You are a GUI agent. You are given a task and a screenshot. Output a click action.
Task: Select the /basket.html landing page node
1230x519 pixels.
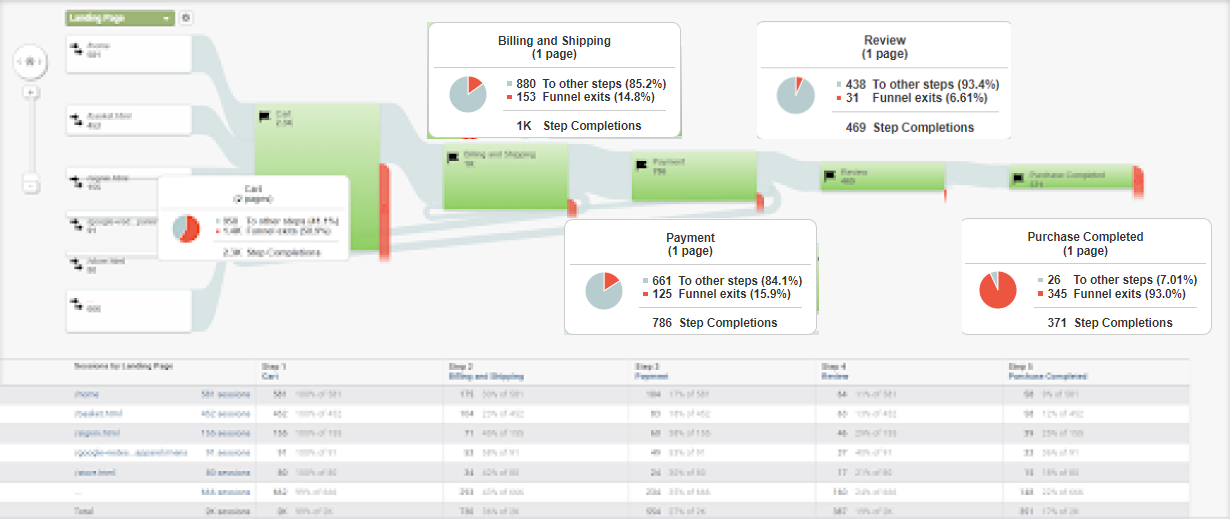pyautogui.click(x=128, y=120)
